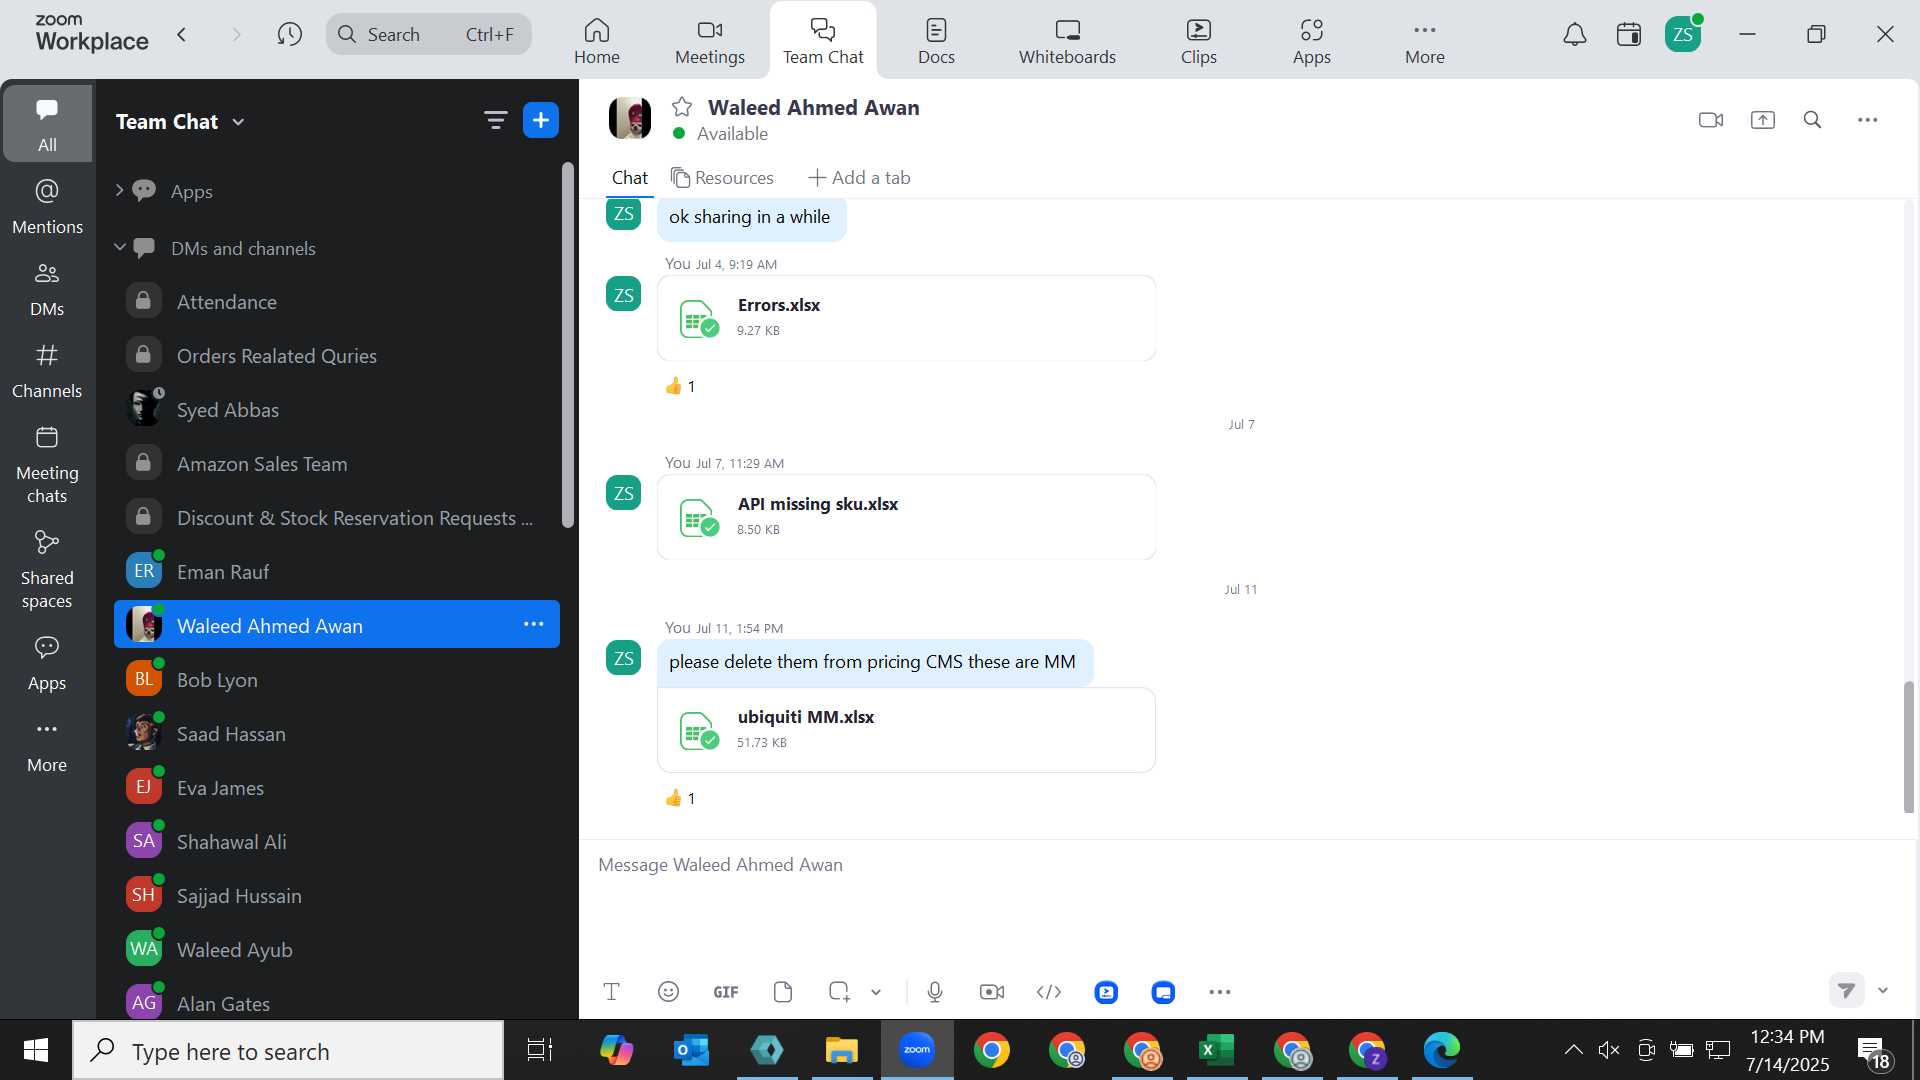Switch to the Home tab
Image resolution: width=1920 pixels, height=1080 pixels.
[597, 41]
